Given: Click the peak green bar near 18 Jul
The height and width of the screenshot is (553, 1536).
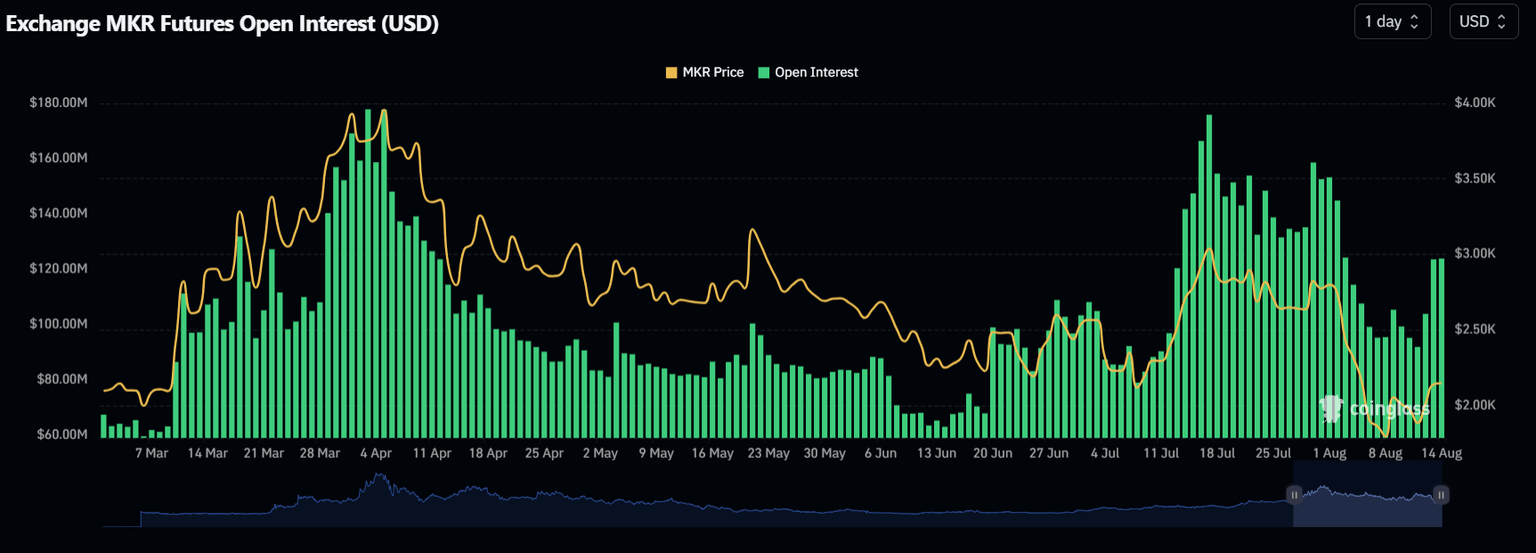Looking at the screenshot, I should click(1209, 280).
